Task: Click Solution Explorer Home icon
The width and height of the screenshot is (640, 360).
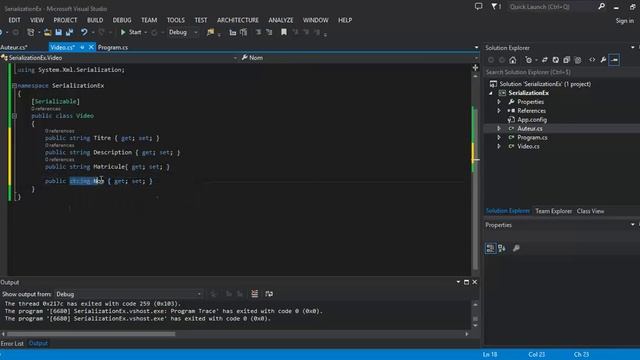Action: pos(513,60)
